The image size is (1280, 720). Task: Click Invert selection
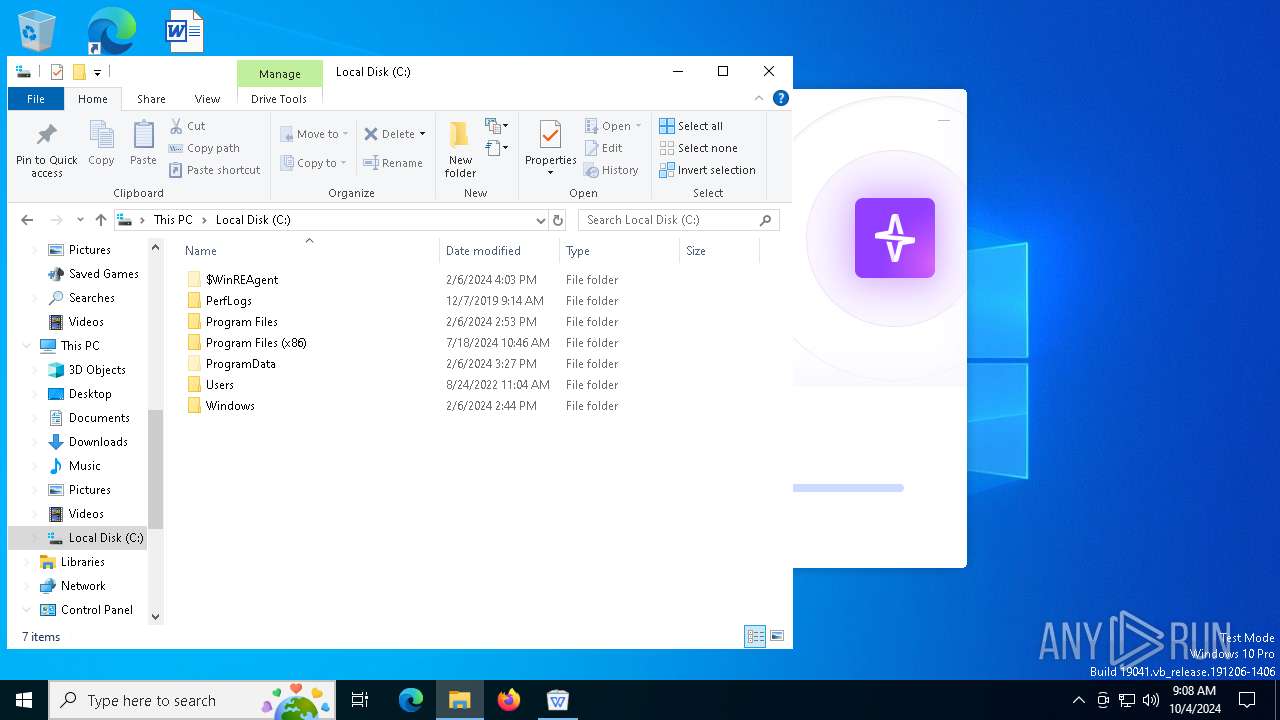(x=707, y=170)
